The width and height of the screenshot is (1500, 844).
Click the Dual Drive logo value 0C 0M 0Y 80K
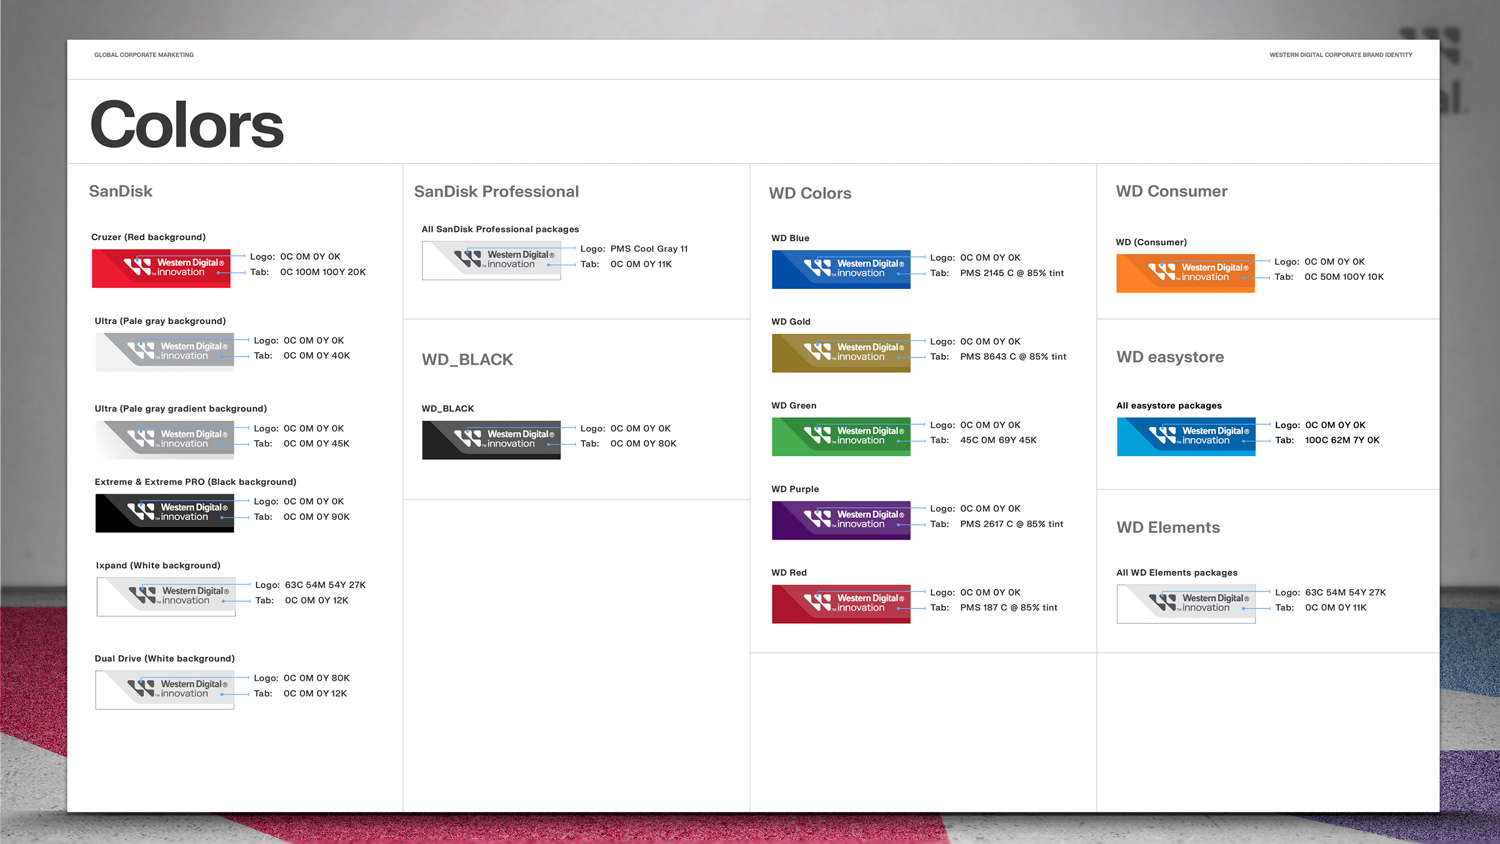pos(317,678)
